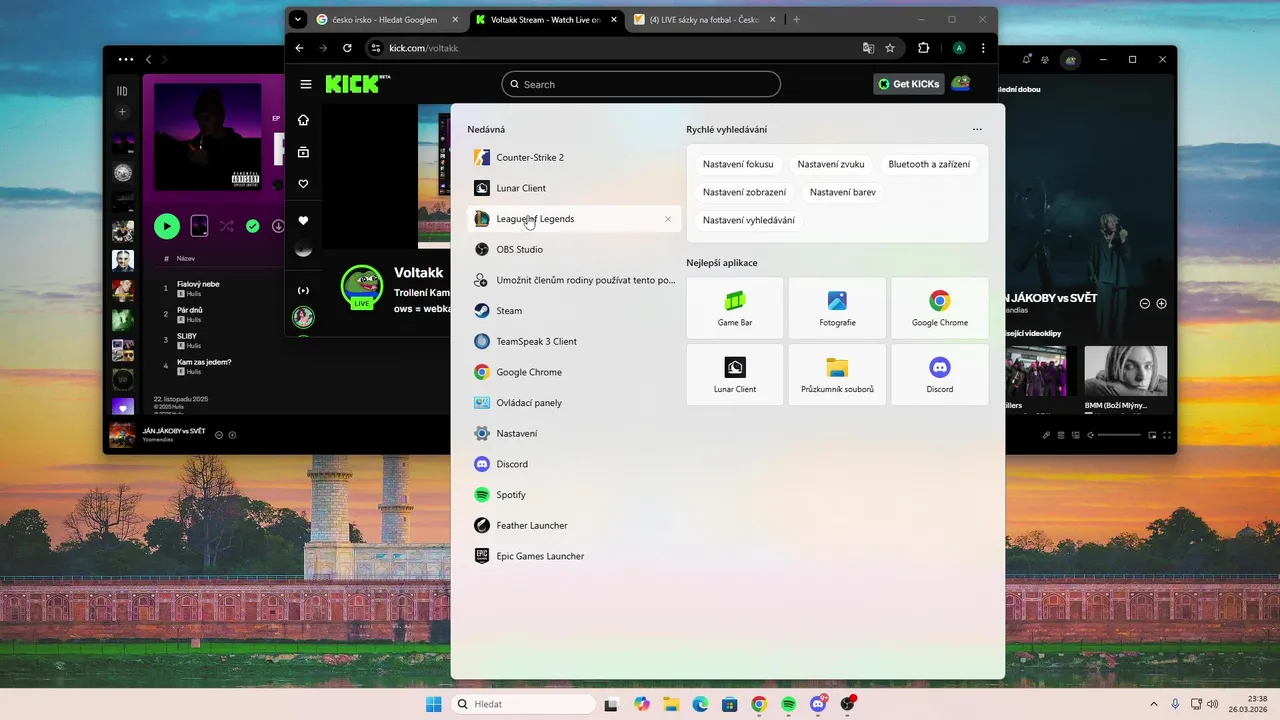Select Nastavení vyhledávání chip
Viewport: 1280px width, 720px height.
(749, 220)
